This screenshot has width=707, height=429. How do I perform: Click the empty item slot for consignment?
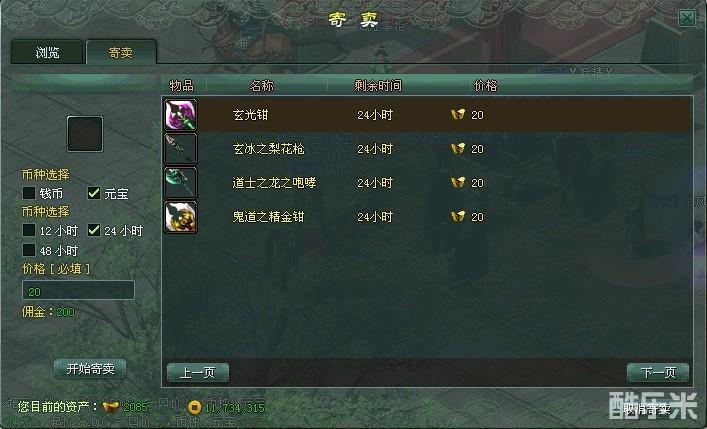(85, 134)
